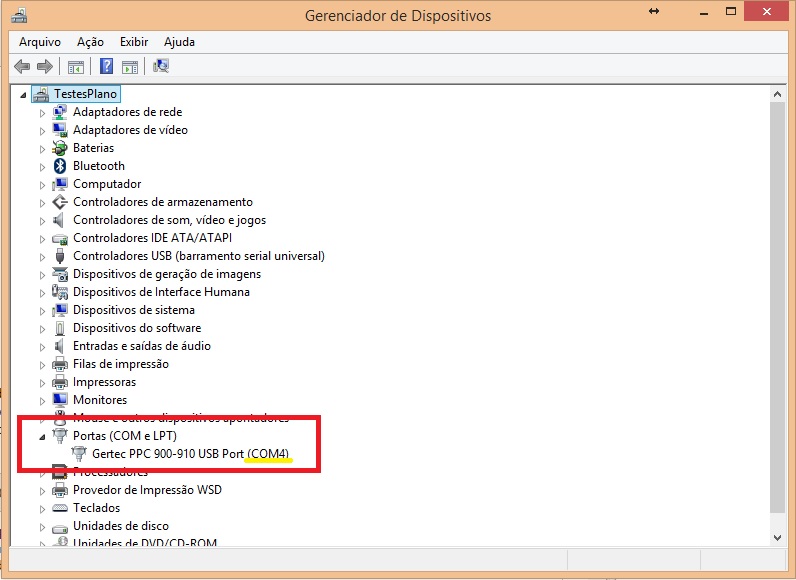This screenshot has height=580, width=796.
Task: Click the blue Help question-mark toolbar icon
Action: coord(106,67)
